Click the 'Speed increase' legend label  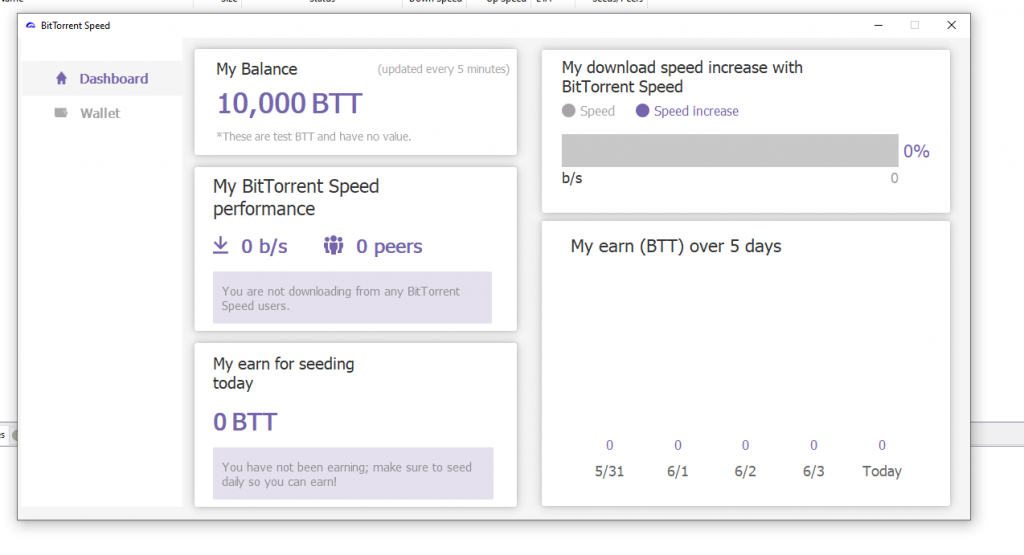point(696,111)
